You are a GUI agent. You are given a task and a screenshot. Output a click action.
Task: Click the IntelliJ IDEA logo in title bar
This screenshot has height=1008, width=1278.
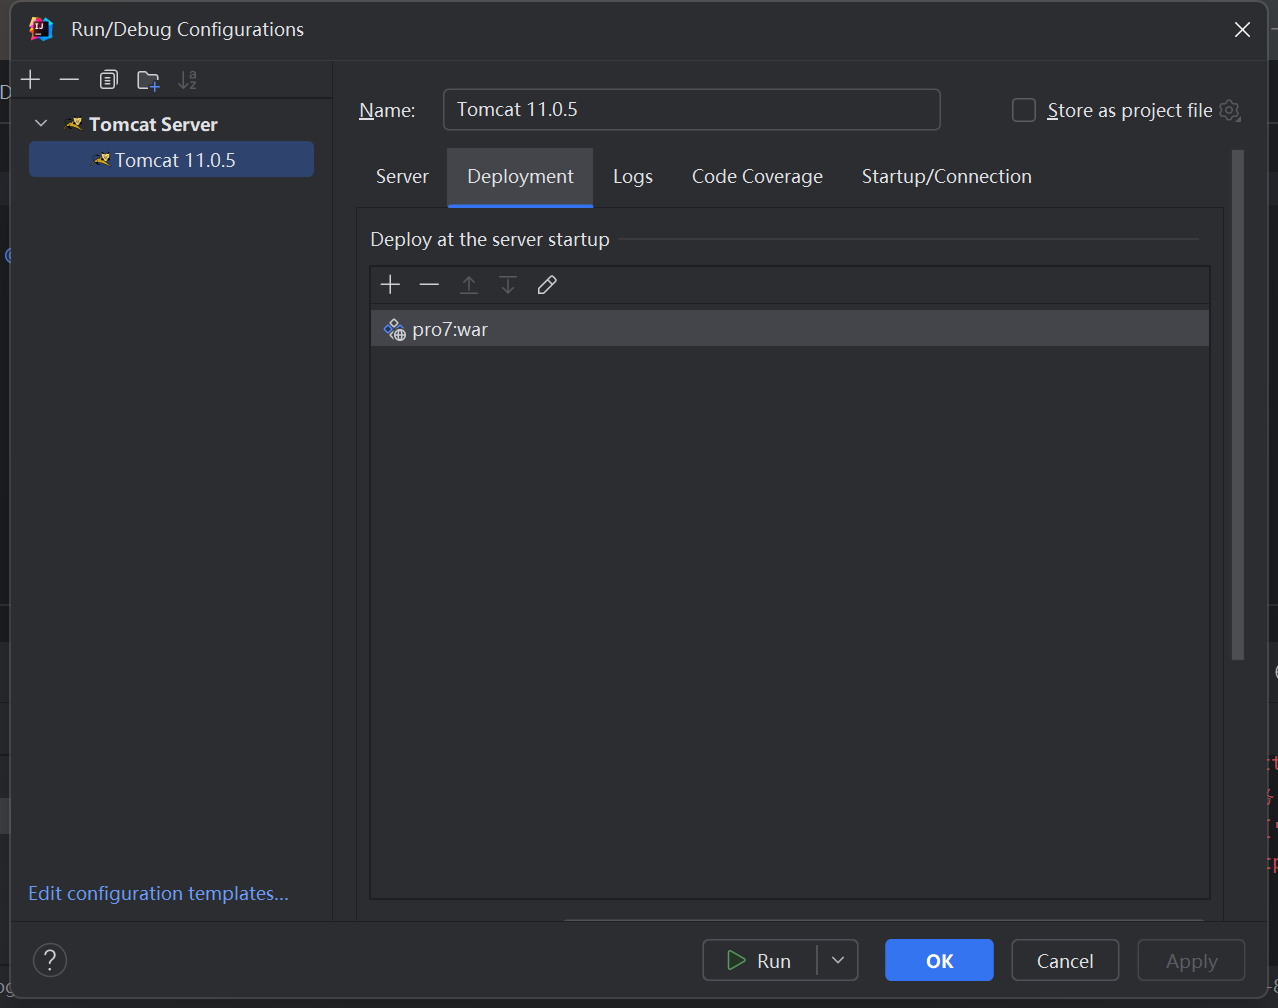(x=41, y=29)
